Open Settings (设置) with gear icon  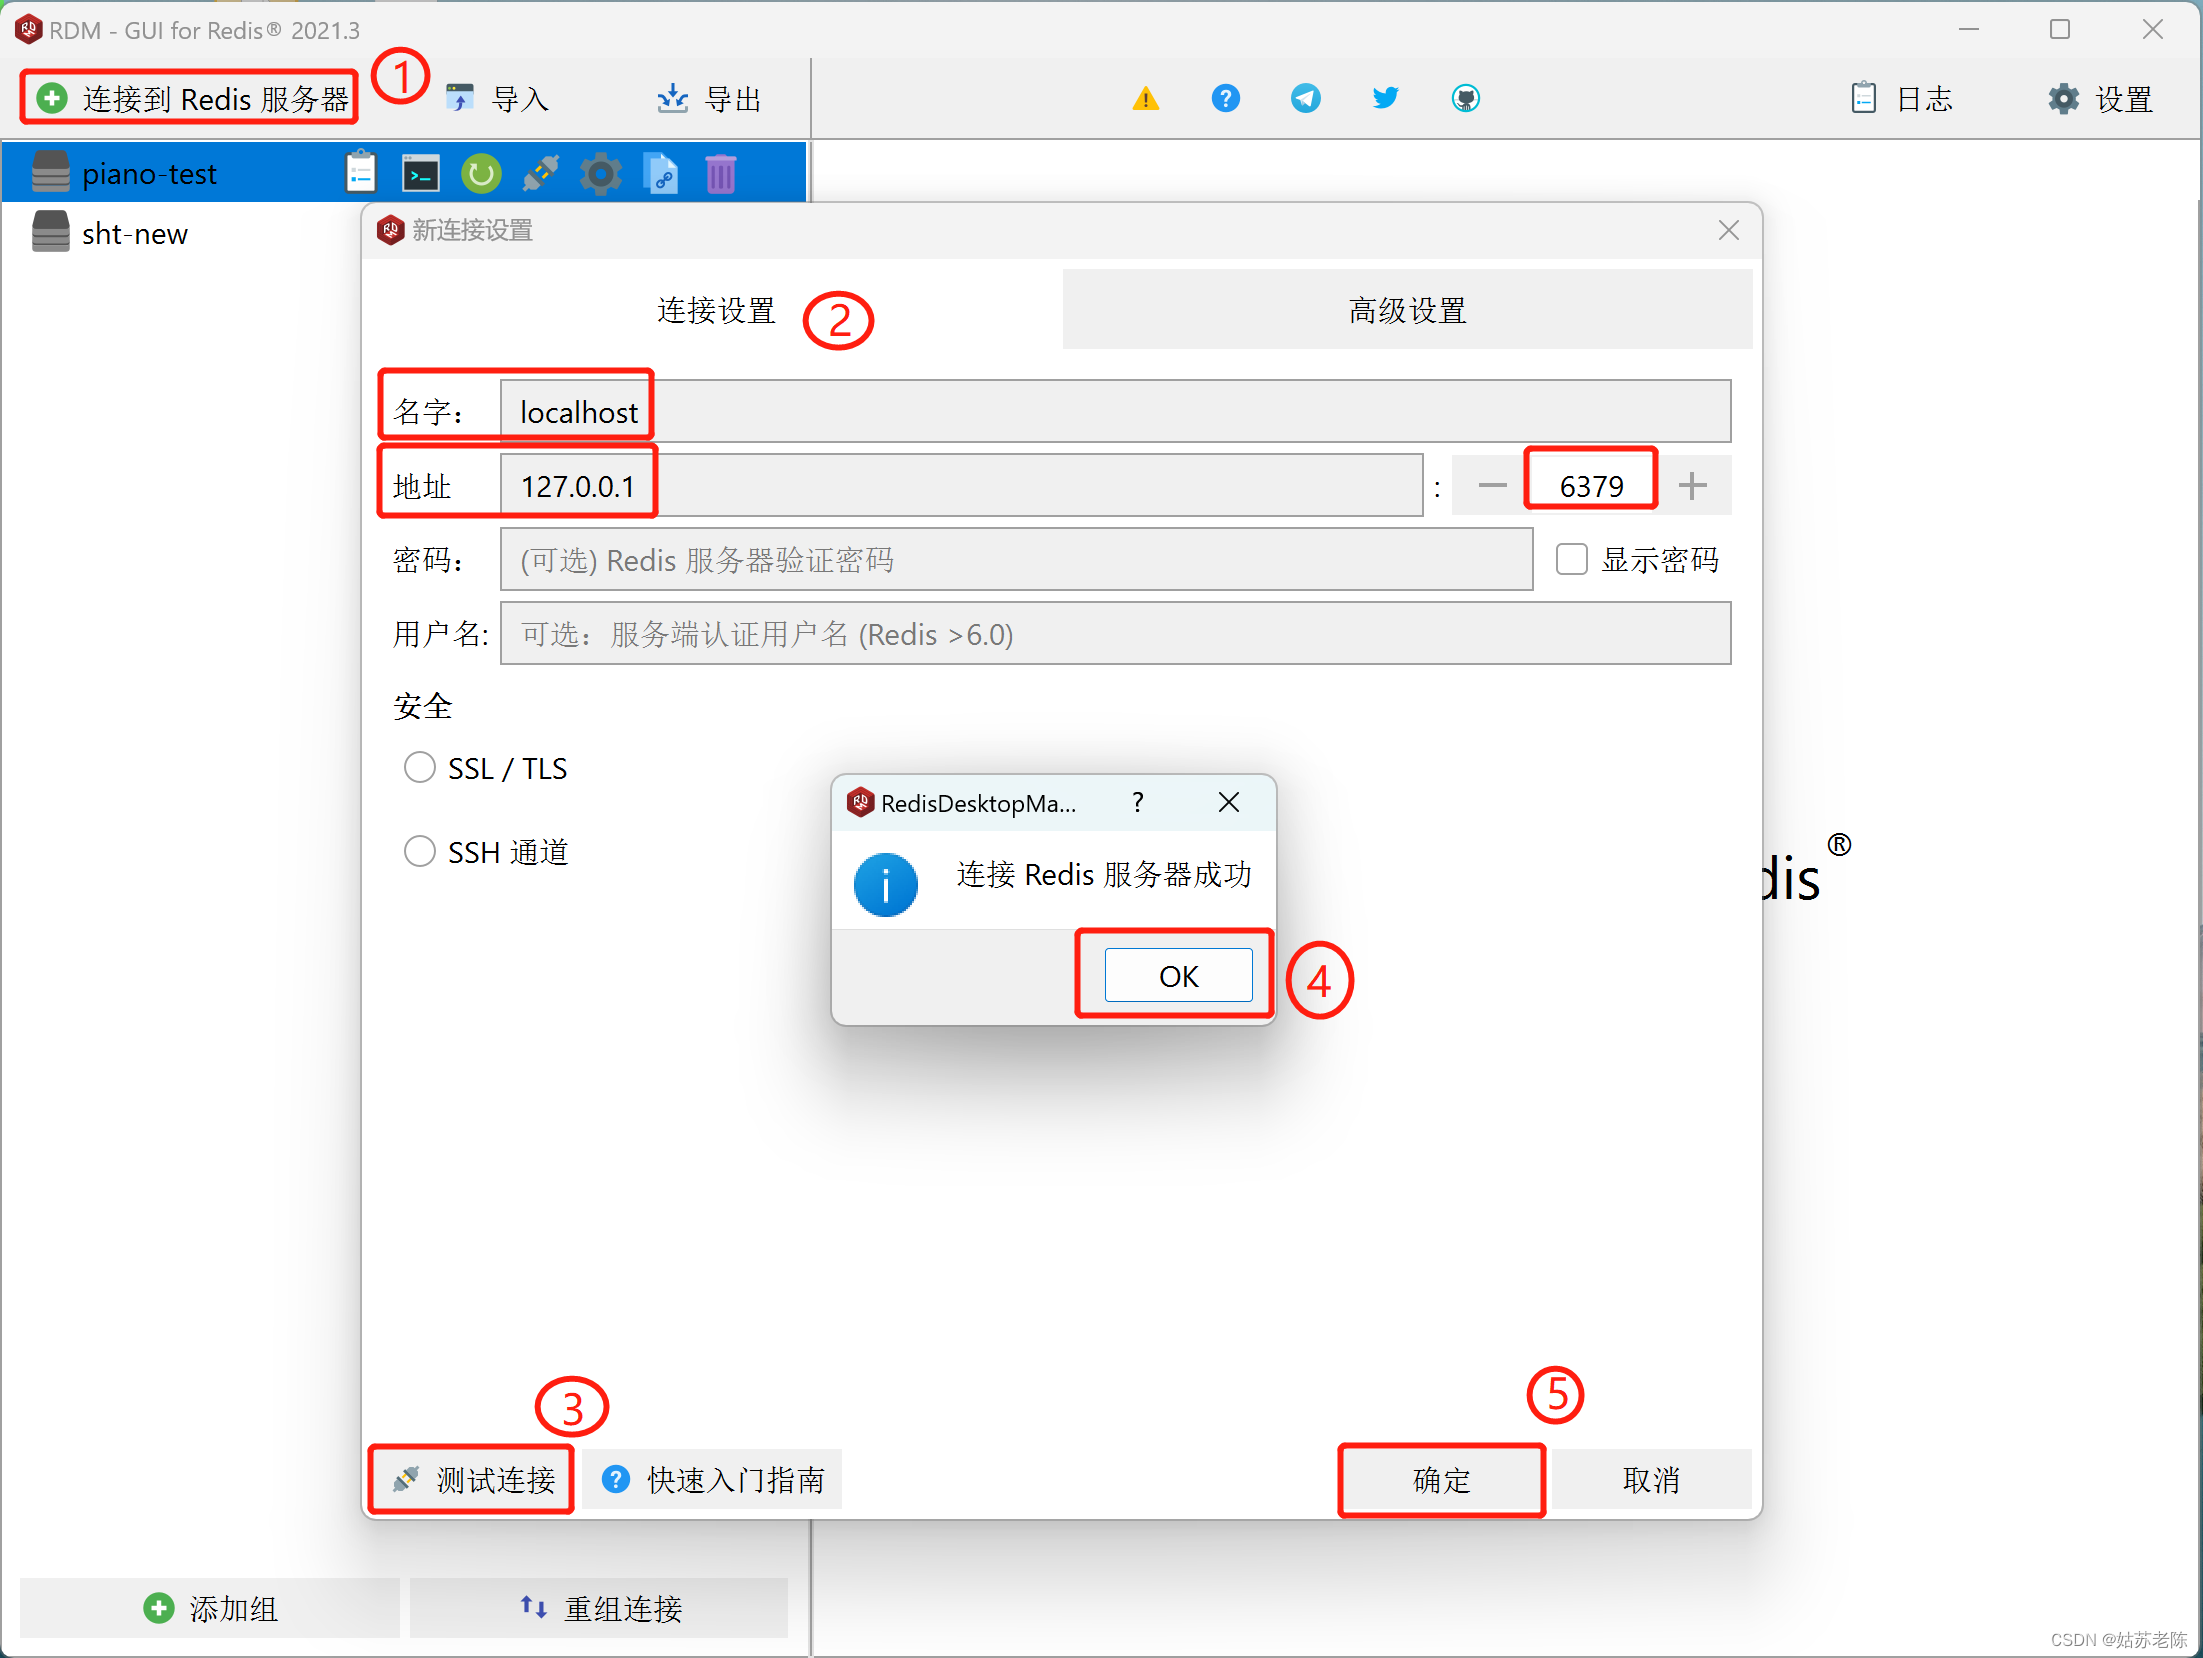pyautogui.click(x=2101, y=98)
